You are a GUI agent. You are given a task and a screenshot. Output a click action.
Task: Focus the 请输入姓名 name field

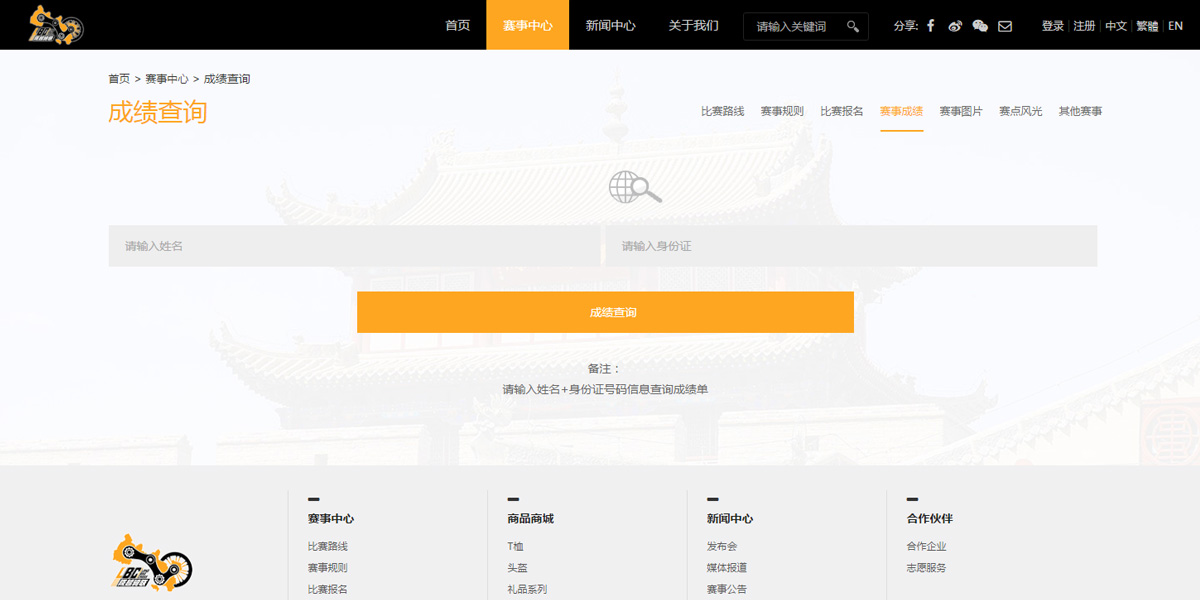coord(354,246)
